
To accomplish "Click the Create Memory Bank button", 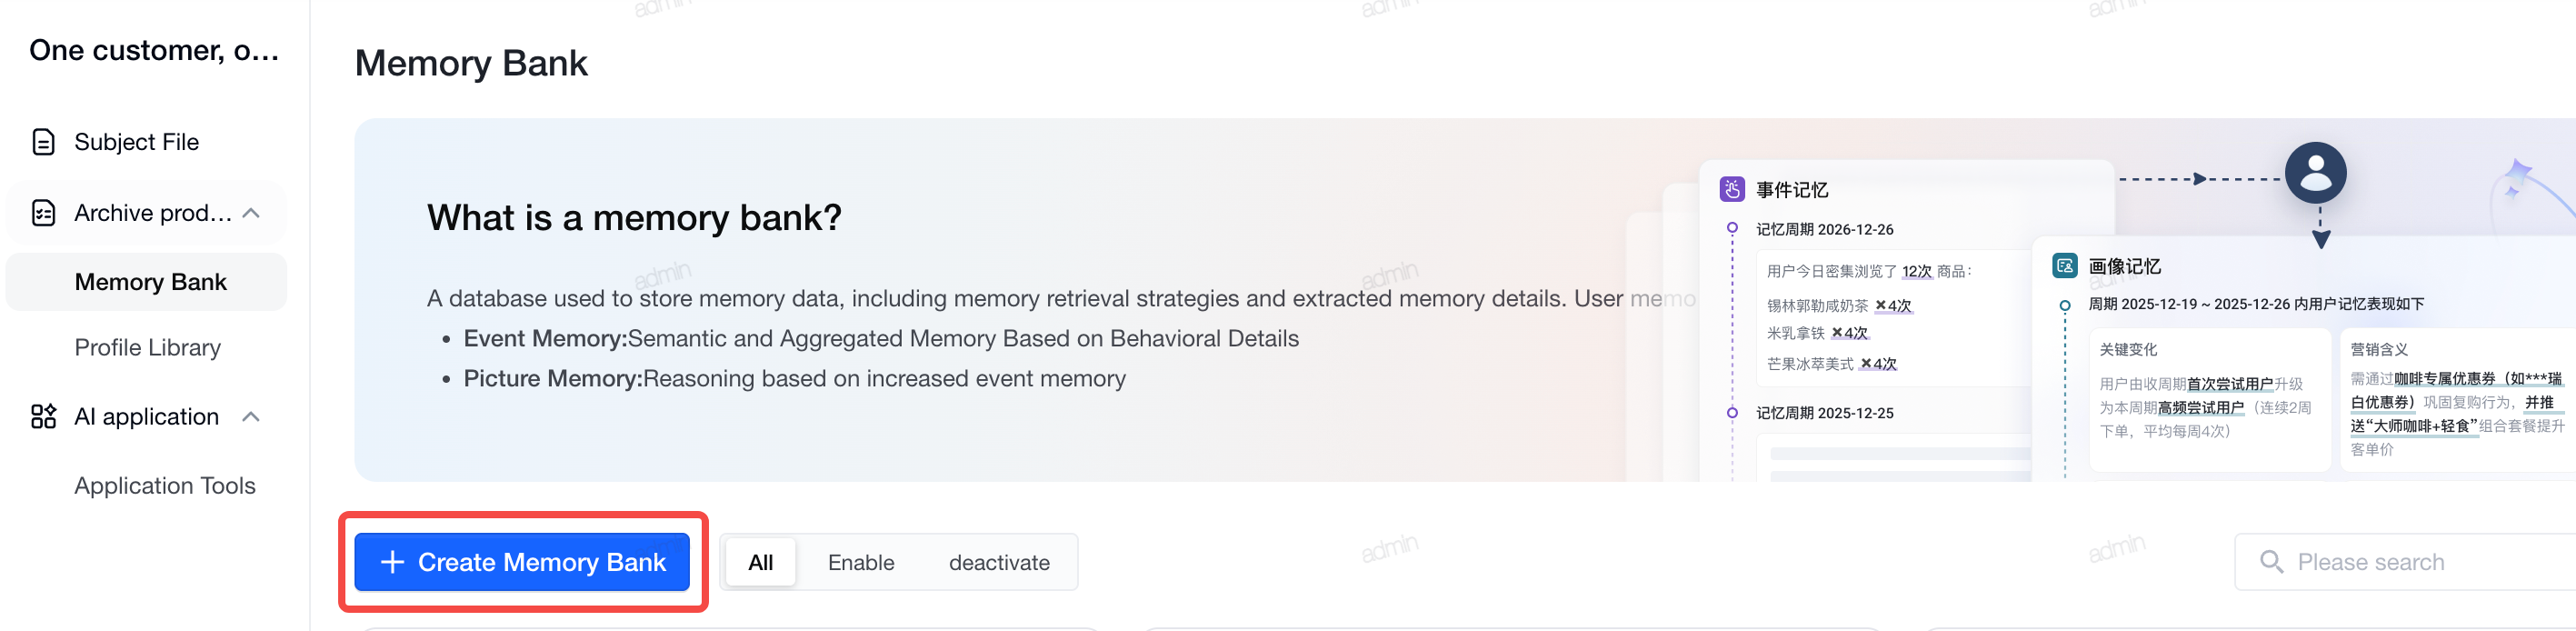I will [x=522, y=562].
